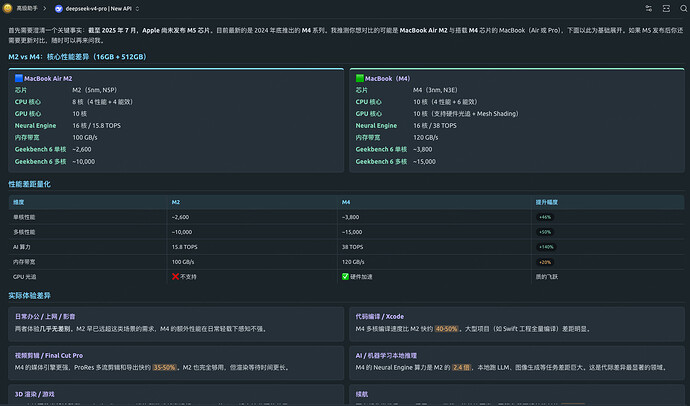Select the MacBook (M4) card title
Screen dimensions: 690x406
388,78
